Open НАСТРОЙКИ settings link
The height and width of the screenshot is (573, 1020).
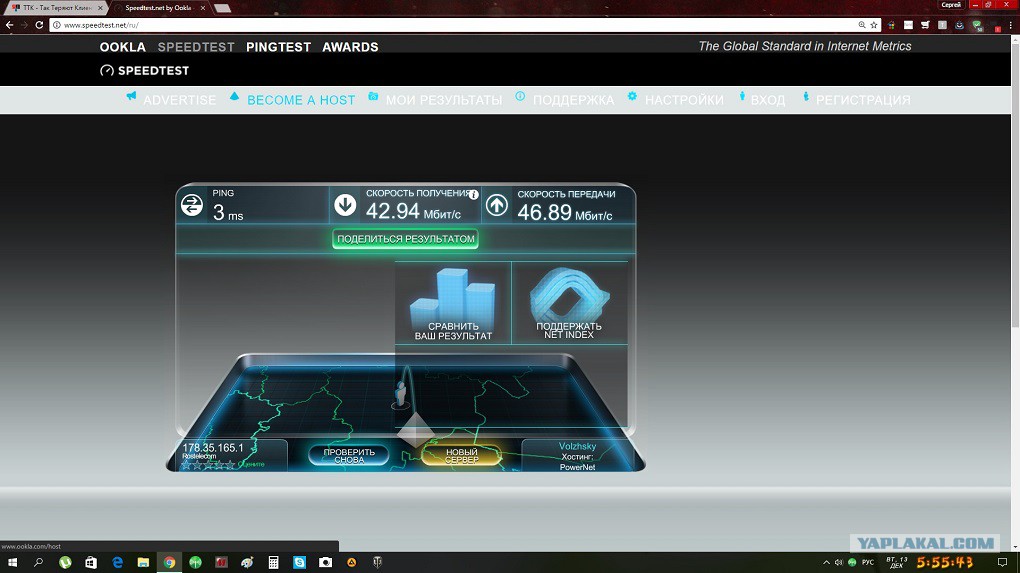point(684,100)
